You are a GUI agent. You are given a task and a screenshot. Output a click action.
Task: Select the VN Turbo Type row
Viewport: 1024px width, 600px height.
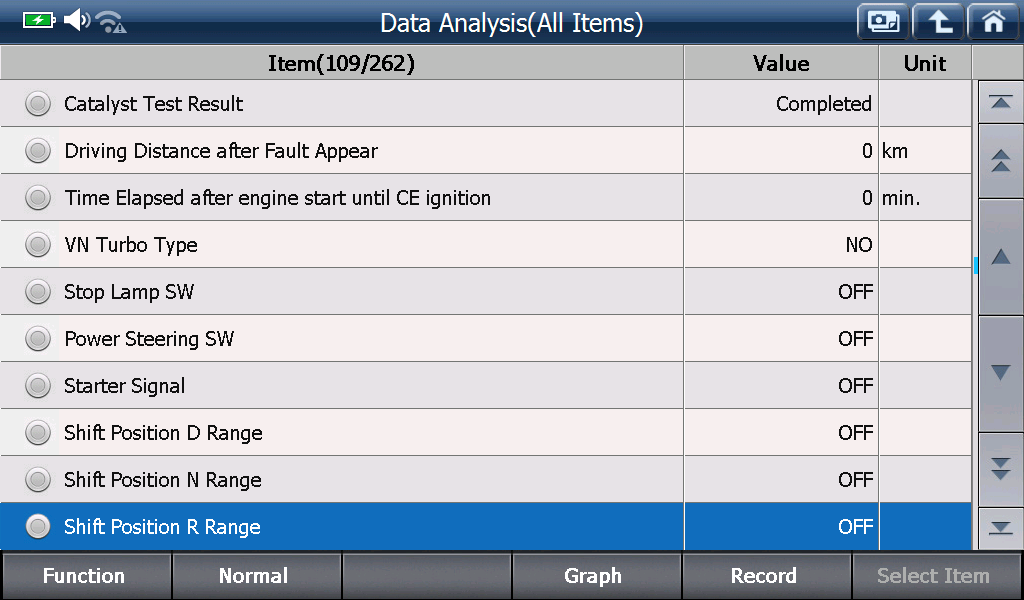tap(485, 245)
